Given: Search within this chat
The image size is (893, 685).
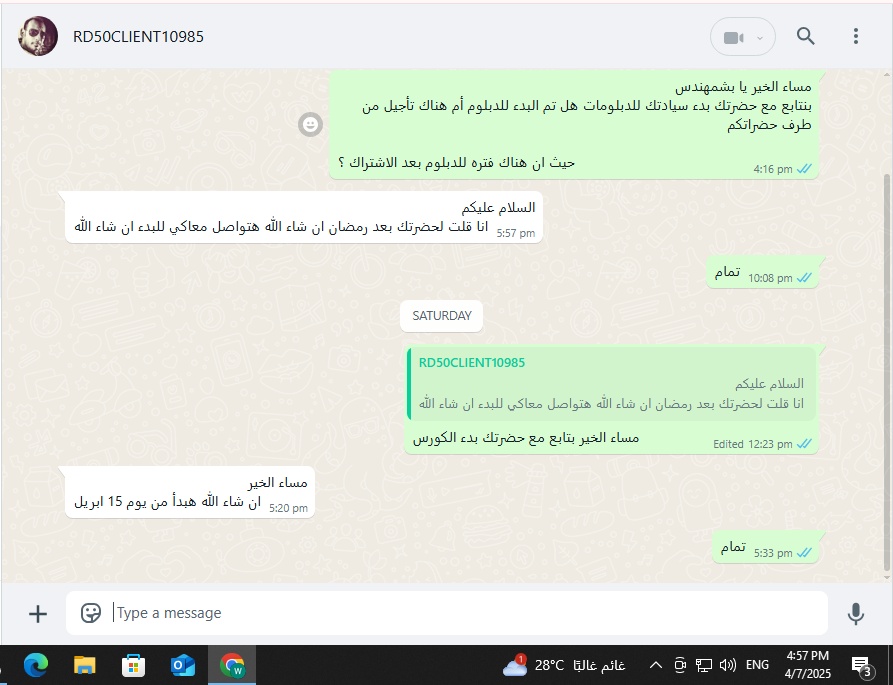Looking at the screenshot, I should pyautogui.click(x=805, y=36).
